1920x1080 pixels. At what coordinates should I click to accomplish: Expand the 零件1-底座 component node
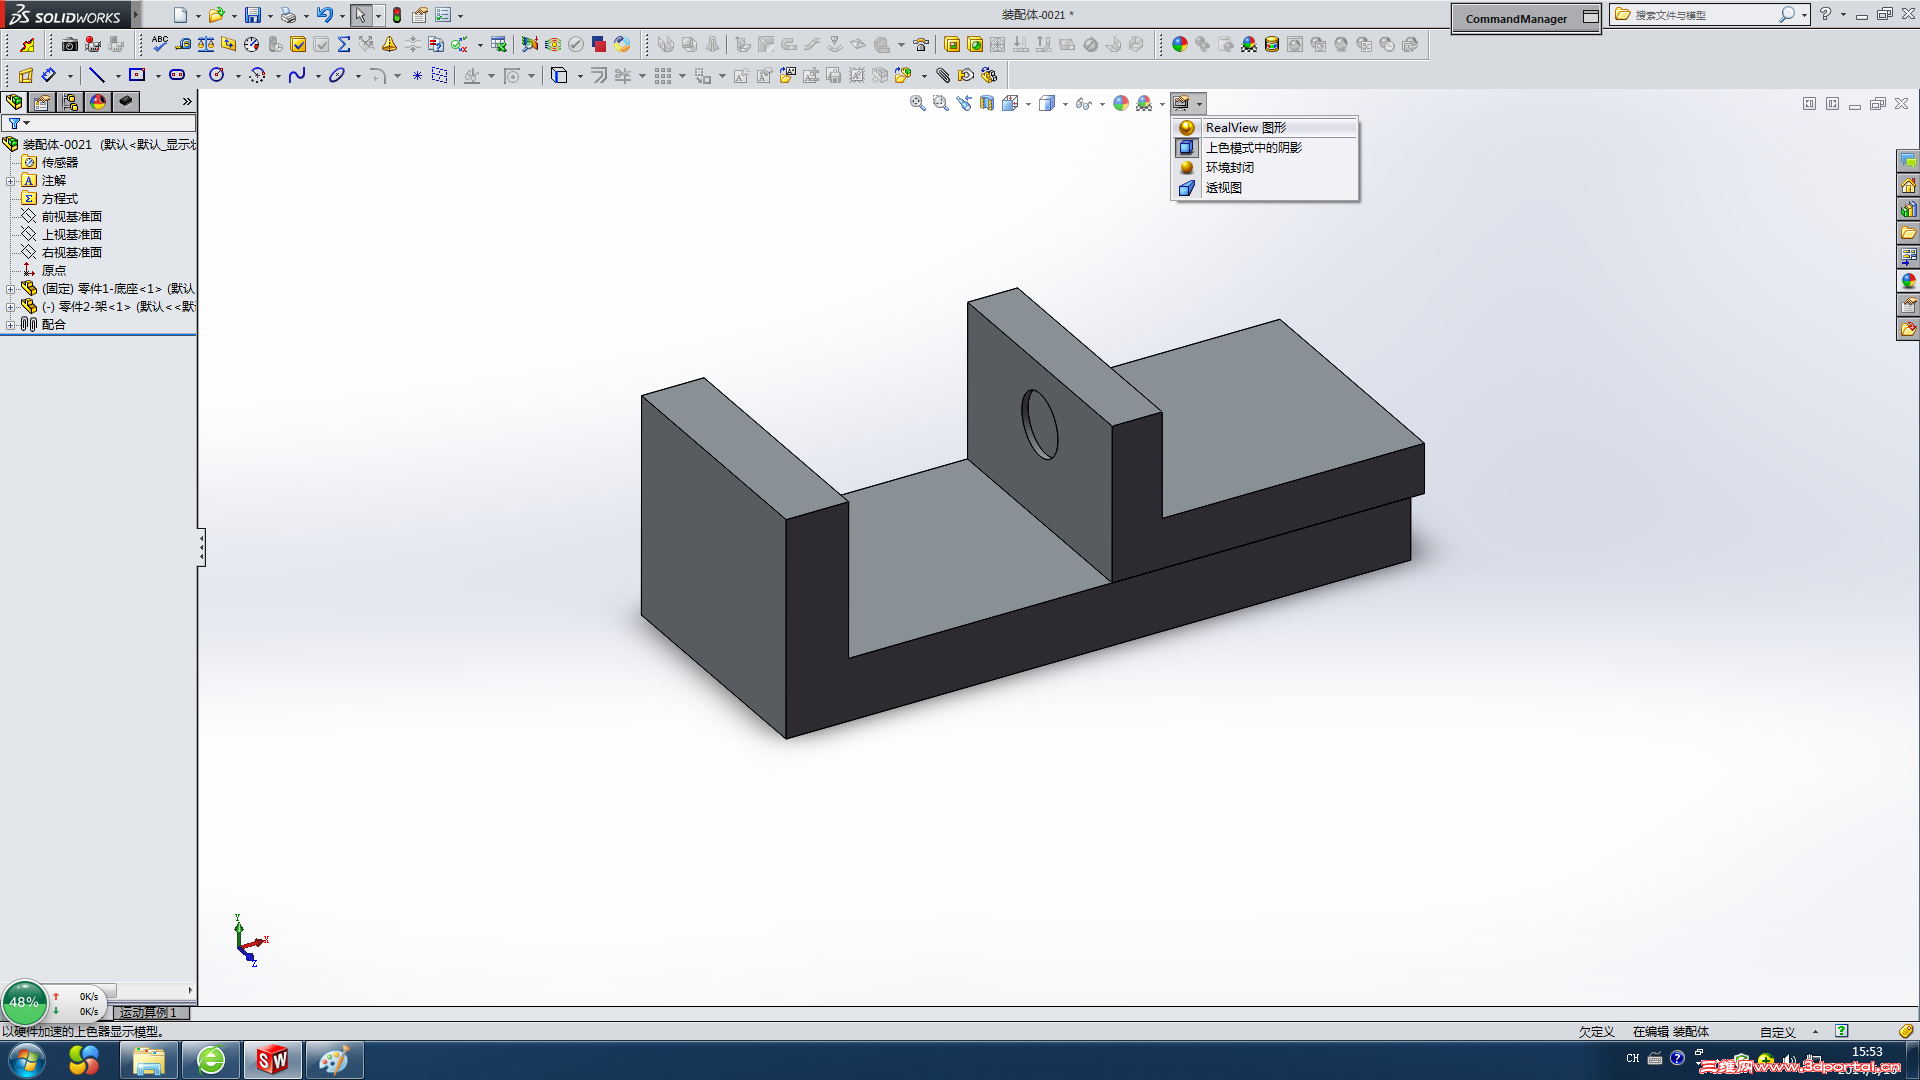[x=10, y=289]
